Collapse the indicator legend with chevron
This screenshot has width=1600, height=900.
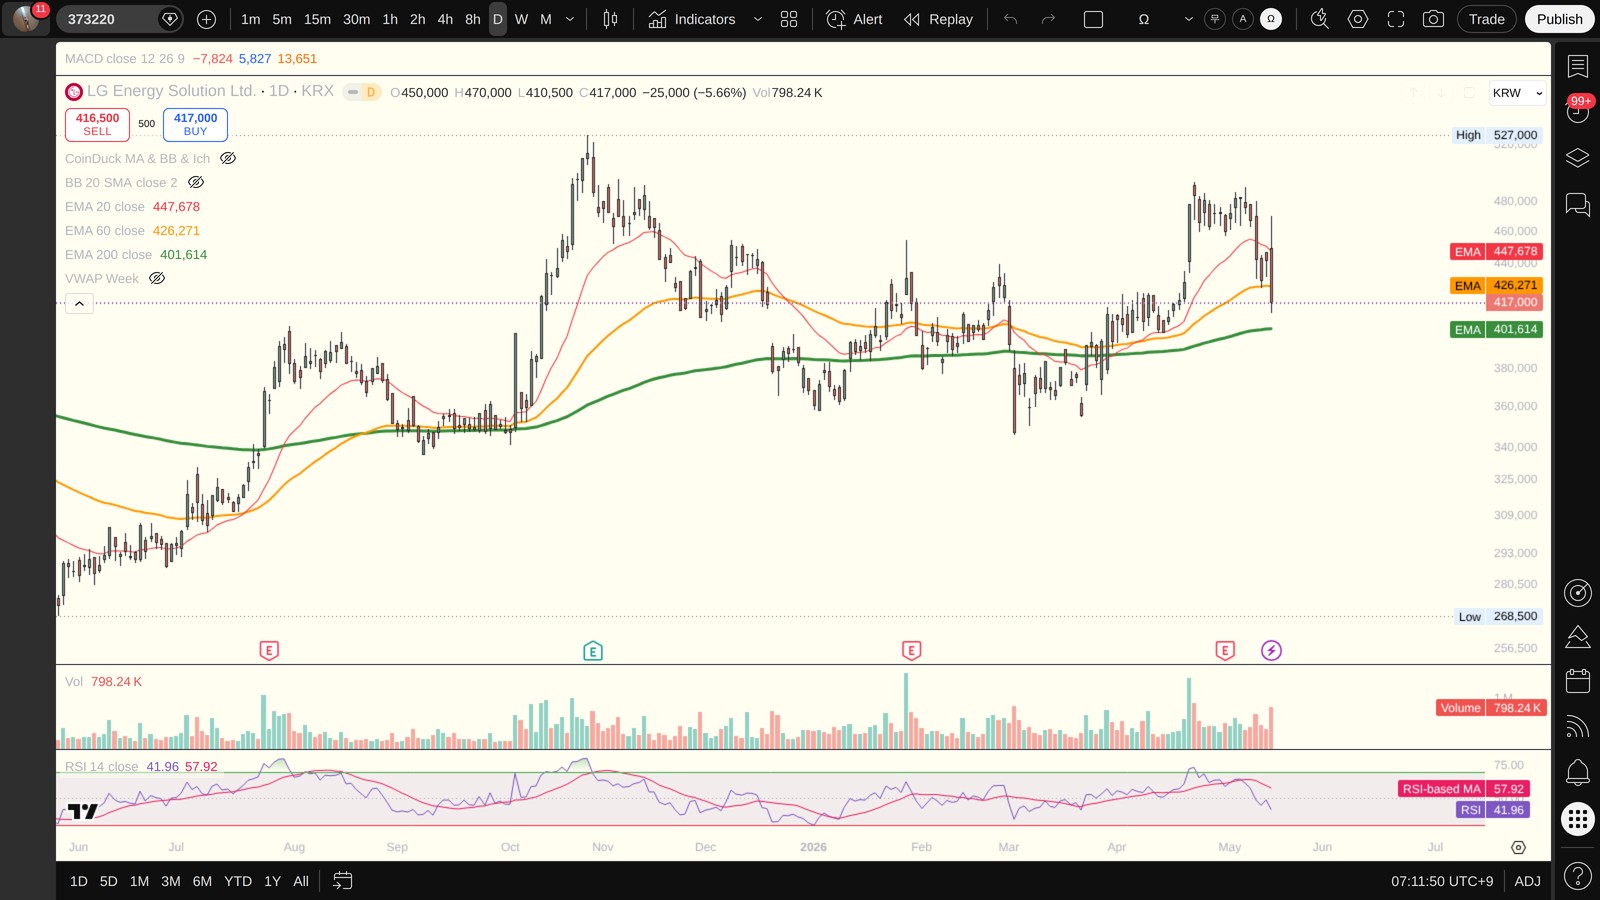pyautogui.click(x=79, y=303)
